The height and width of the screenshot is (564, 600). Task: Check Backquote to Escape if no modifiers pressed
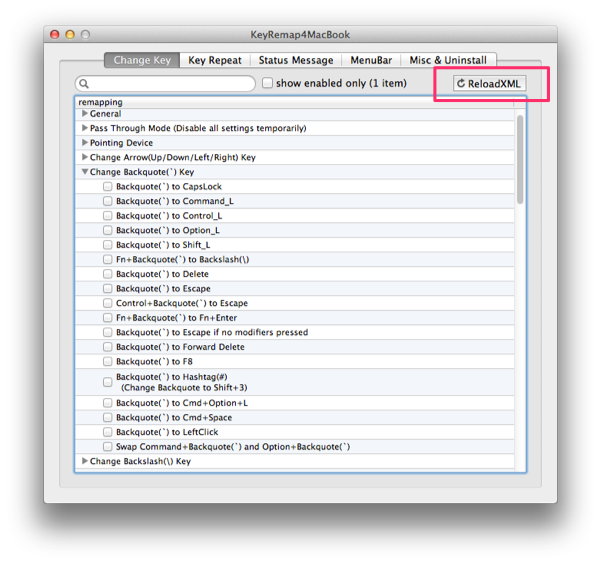[108, 332]
